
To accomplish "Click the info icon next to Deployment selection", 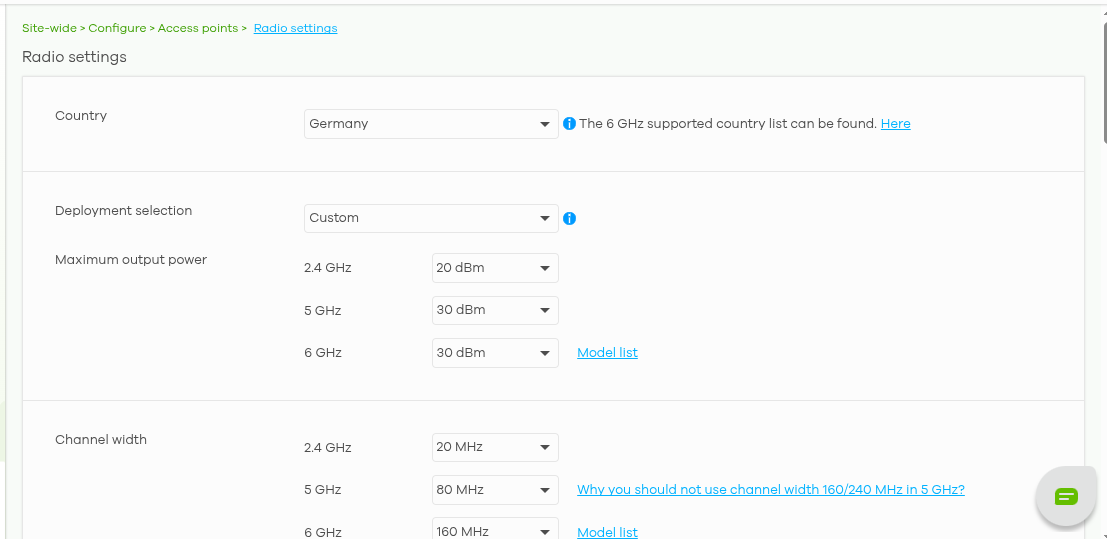I will tap(569, 218).
